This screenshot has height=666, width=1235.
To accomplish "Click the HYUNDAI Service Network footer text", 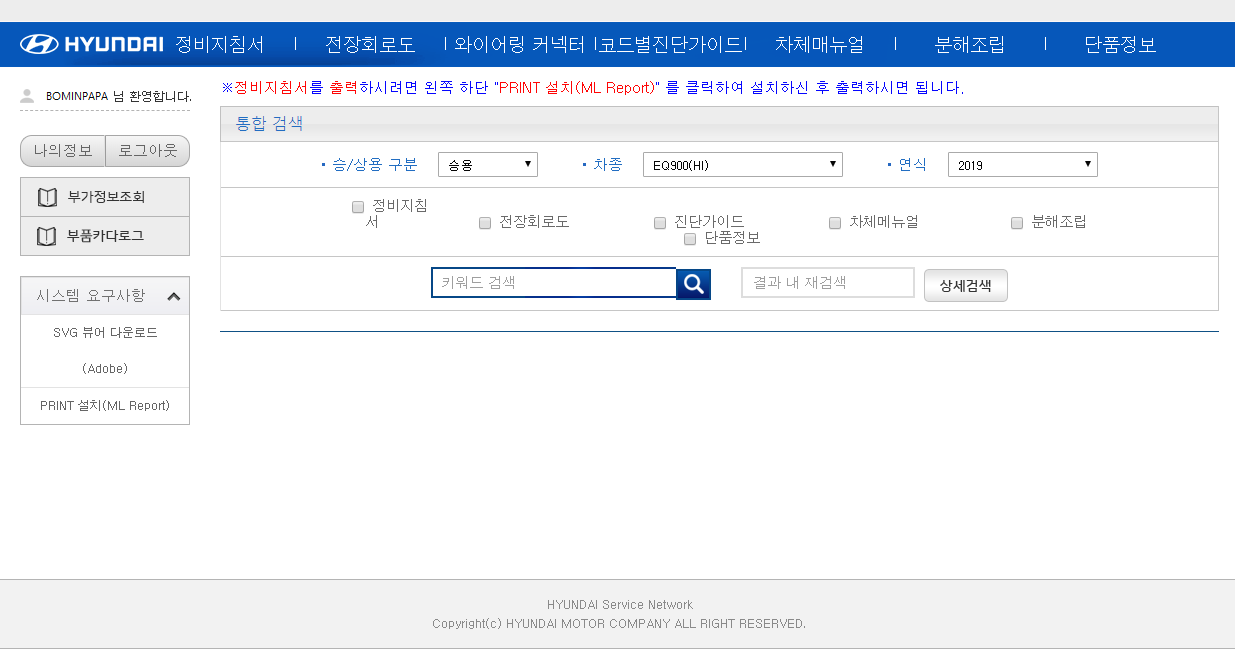I will [x=620, y=605].
